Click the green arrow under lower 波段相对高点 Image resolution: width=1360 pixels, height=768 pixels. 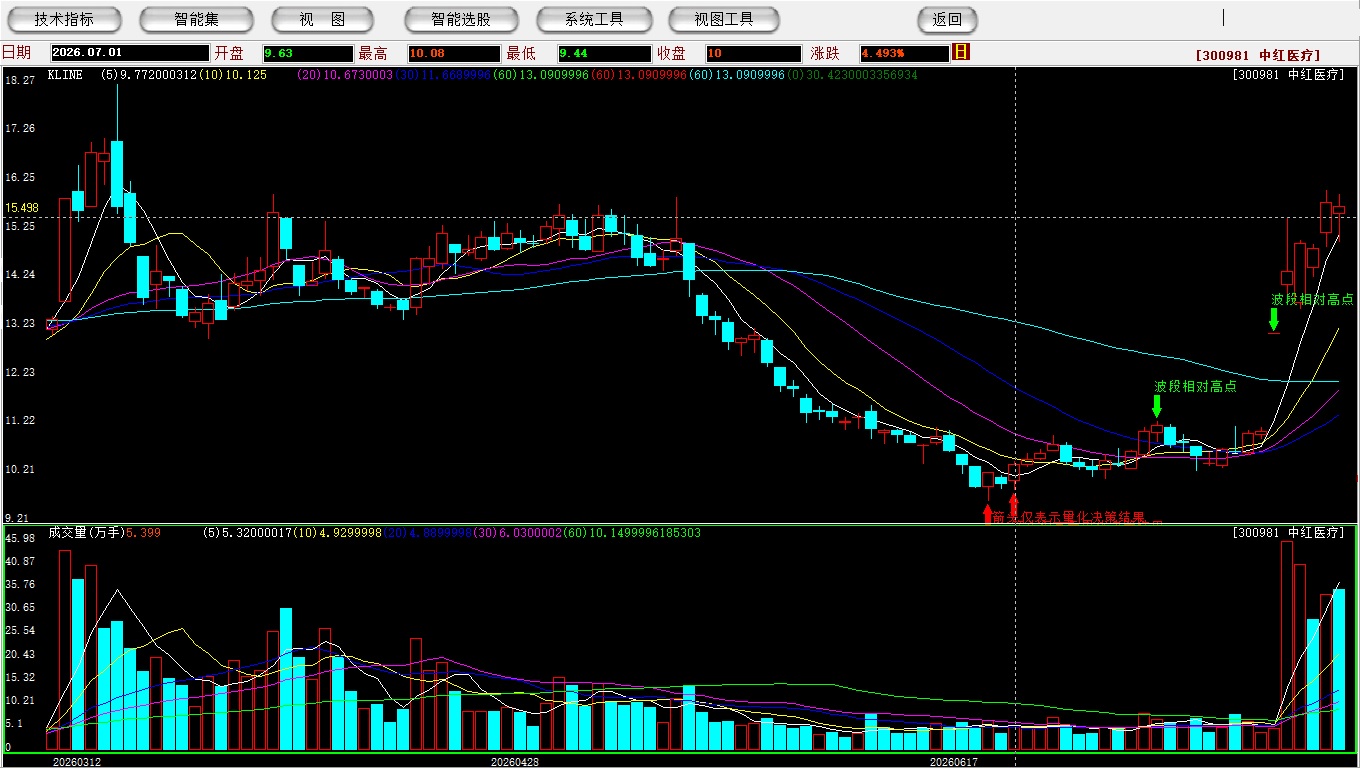tap(1157, 406)
